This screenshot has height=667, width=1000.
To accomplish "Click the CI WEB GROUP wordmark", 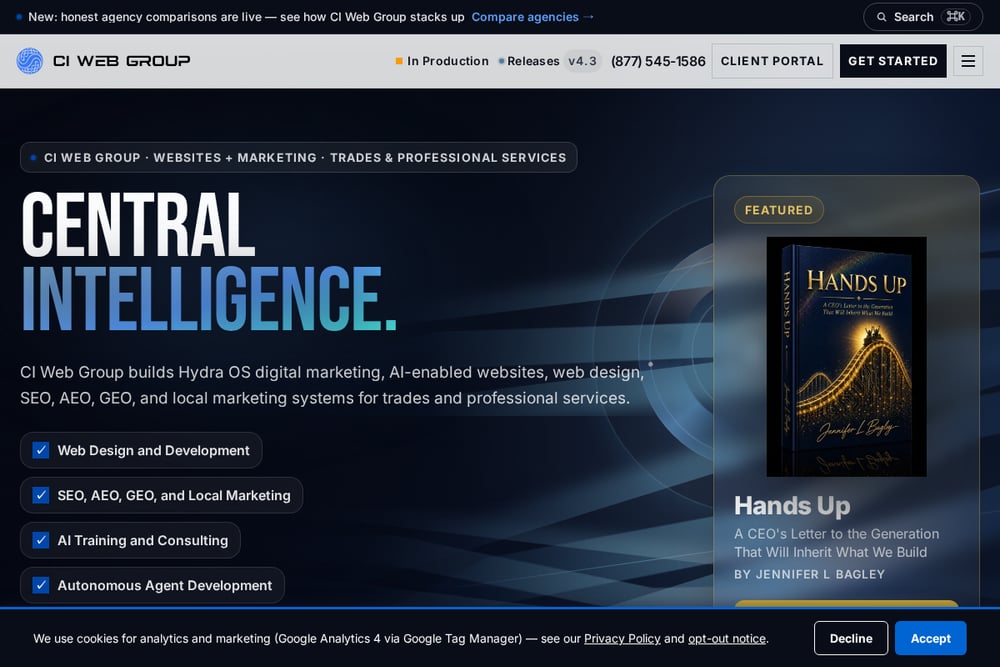I will tap(122, 61).
